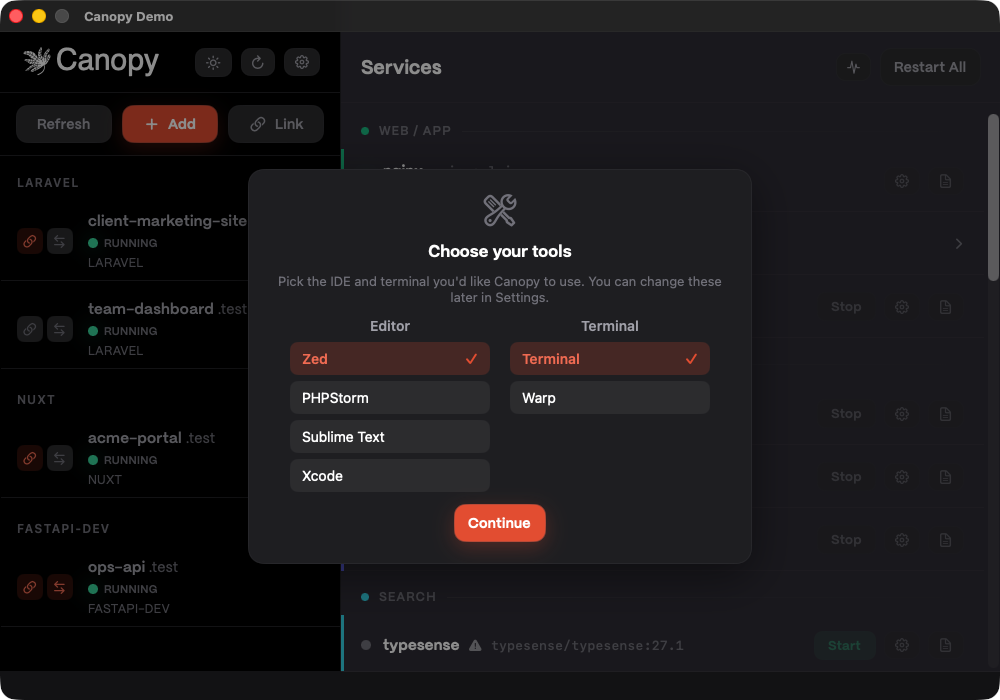
Task: Click the warning triangle beside typesense
Action: tap(475, 646)
